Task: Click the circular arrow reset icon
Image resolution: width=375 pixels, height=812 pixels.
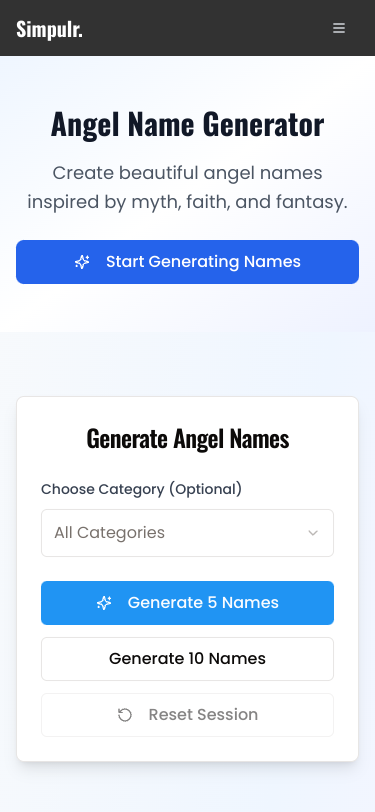Action: (125, 715)
